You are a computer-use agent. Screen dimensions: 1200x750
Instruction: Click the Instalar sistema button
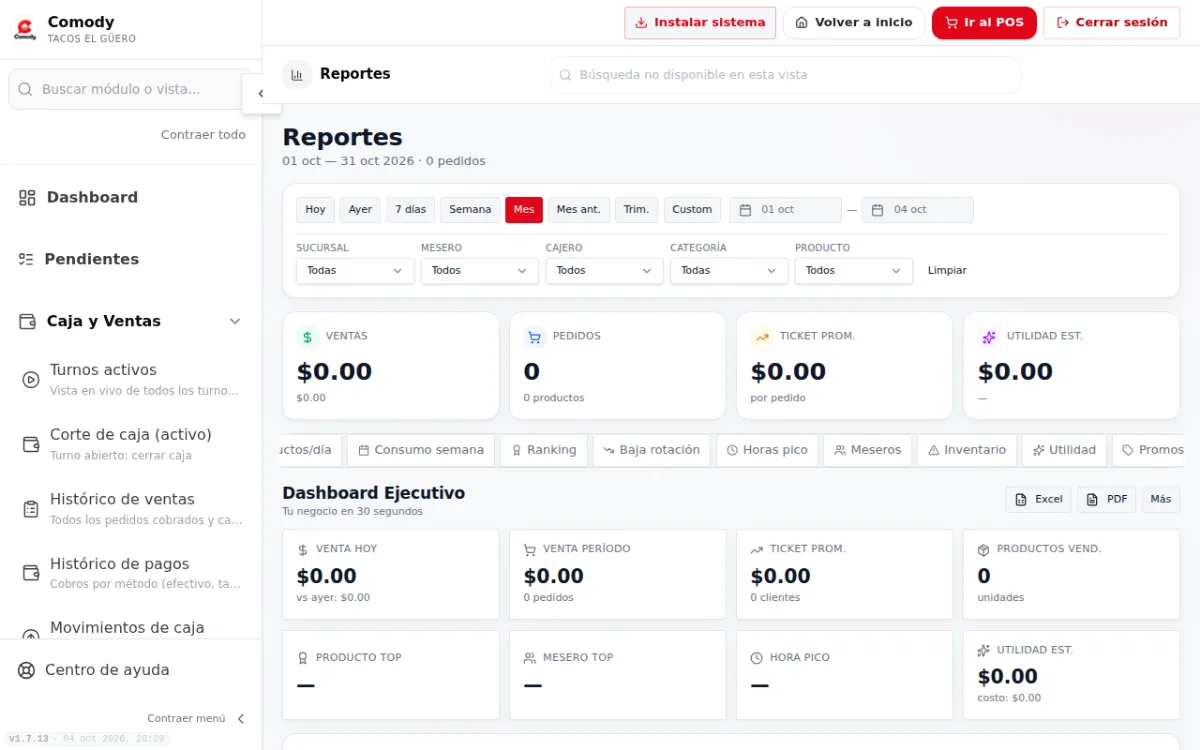point(700,23)
